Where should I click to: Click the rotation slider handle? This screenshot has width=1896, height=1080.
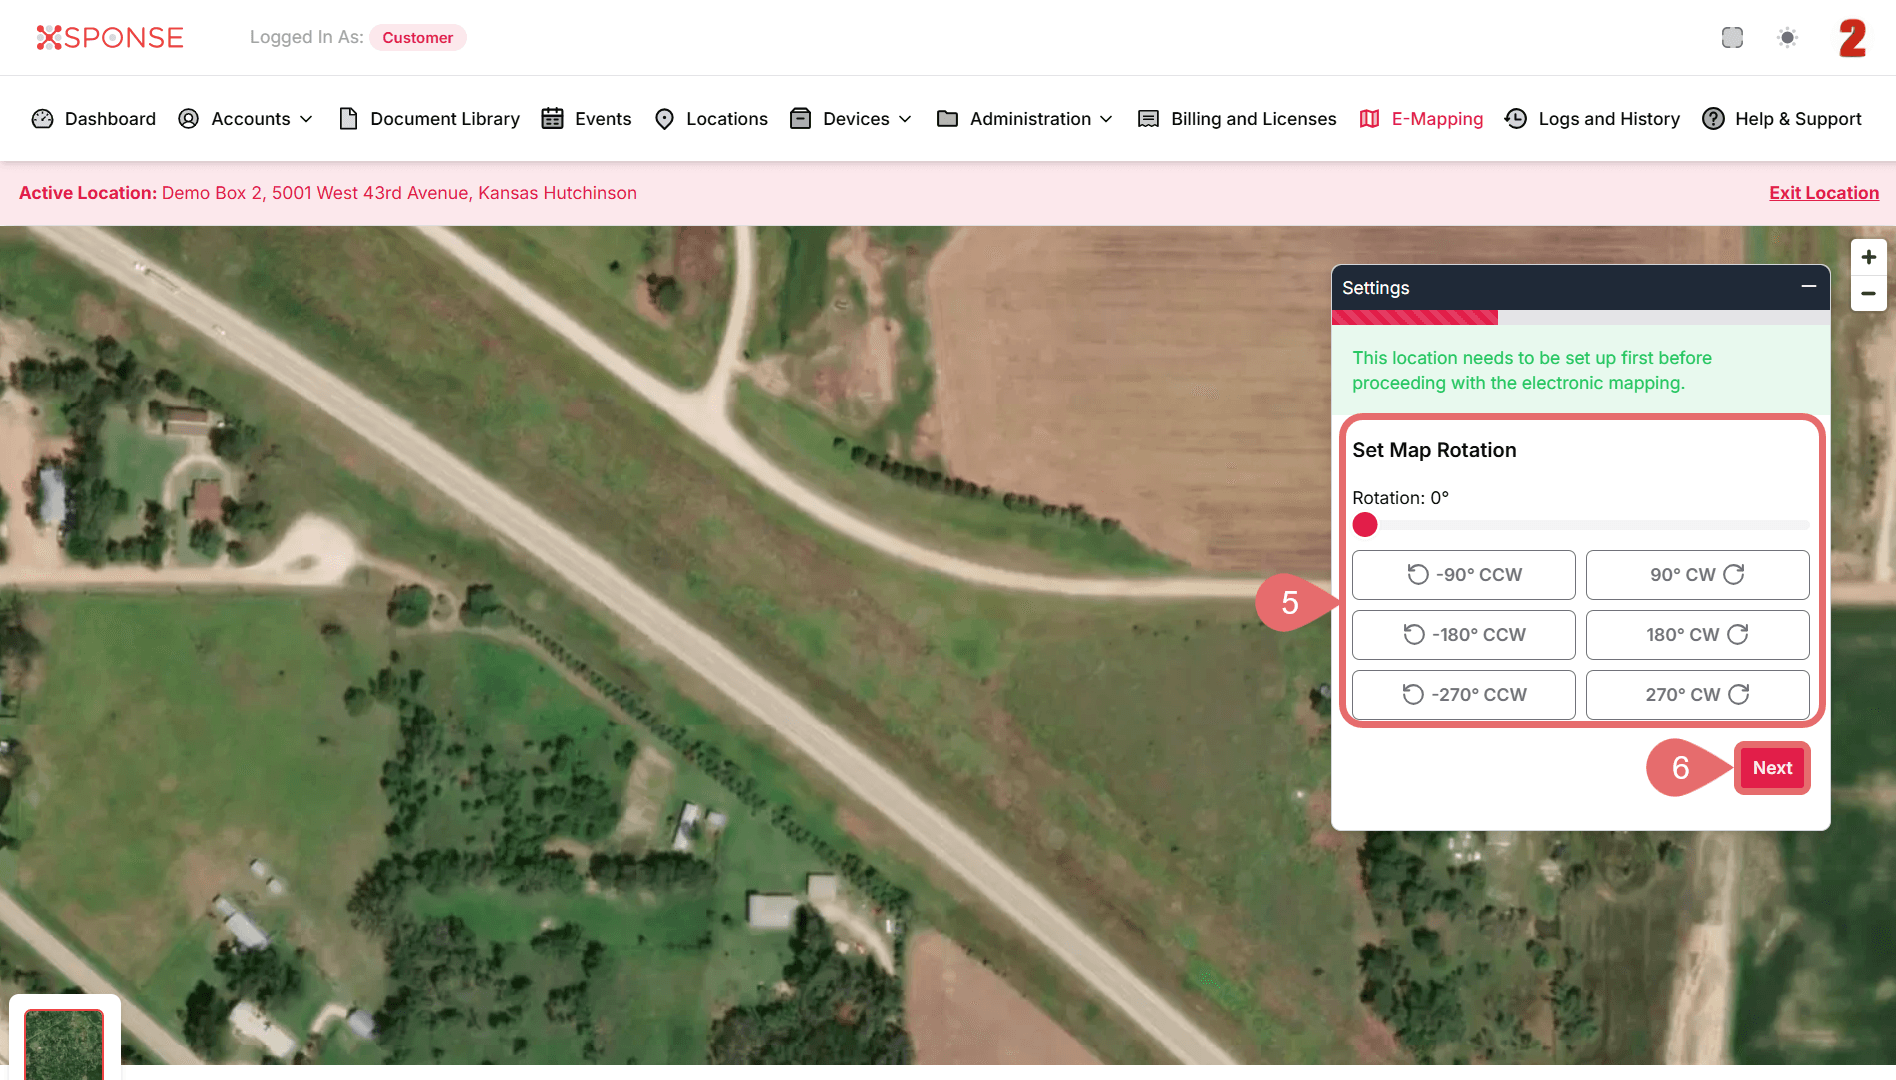1365,525
